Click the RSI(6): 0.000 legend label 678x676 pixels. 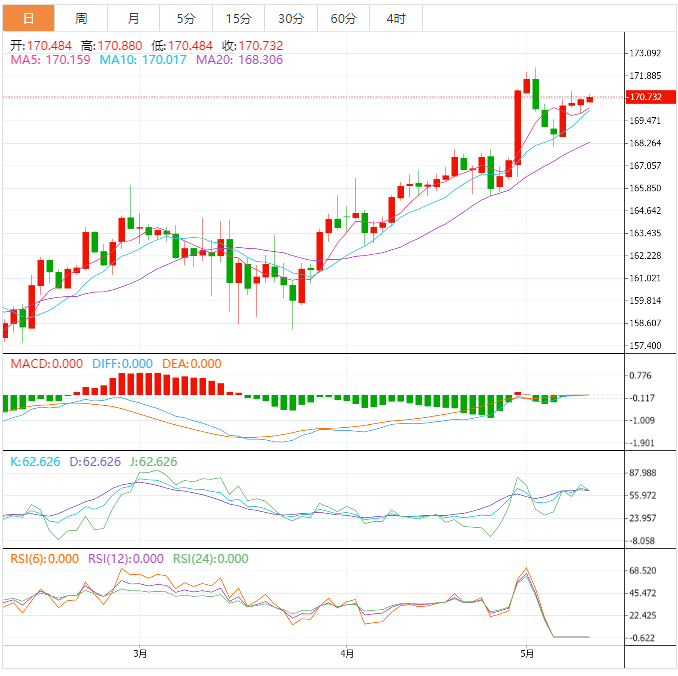coord(43,559)
